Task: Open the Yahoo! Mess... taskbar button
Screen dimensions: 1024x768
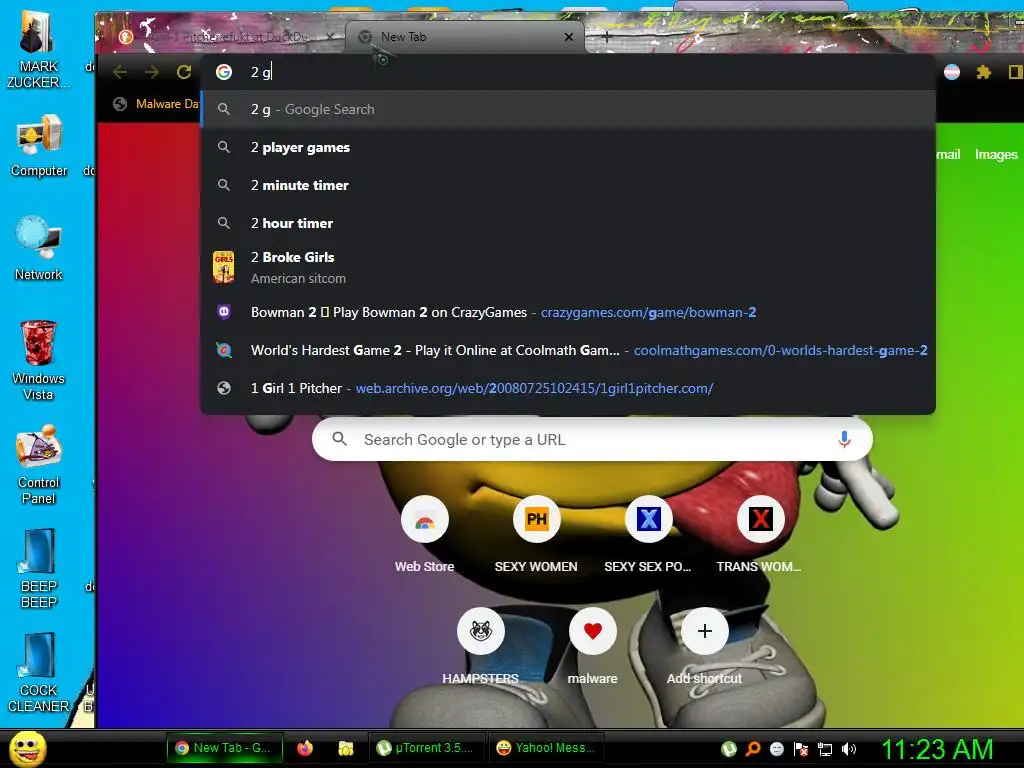Action: pyautogui.click(x=547, y=748)
